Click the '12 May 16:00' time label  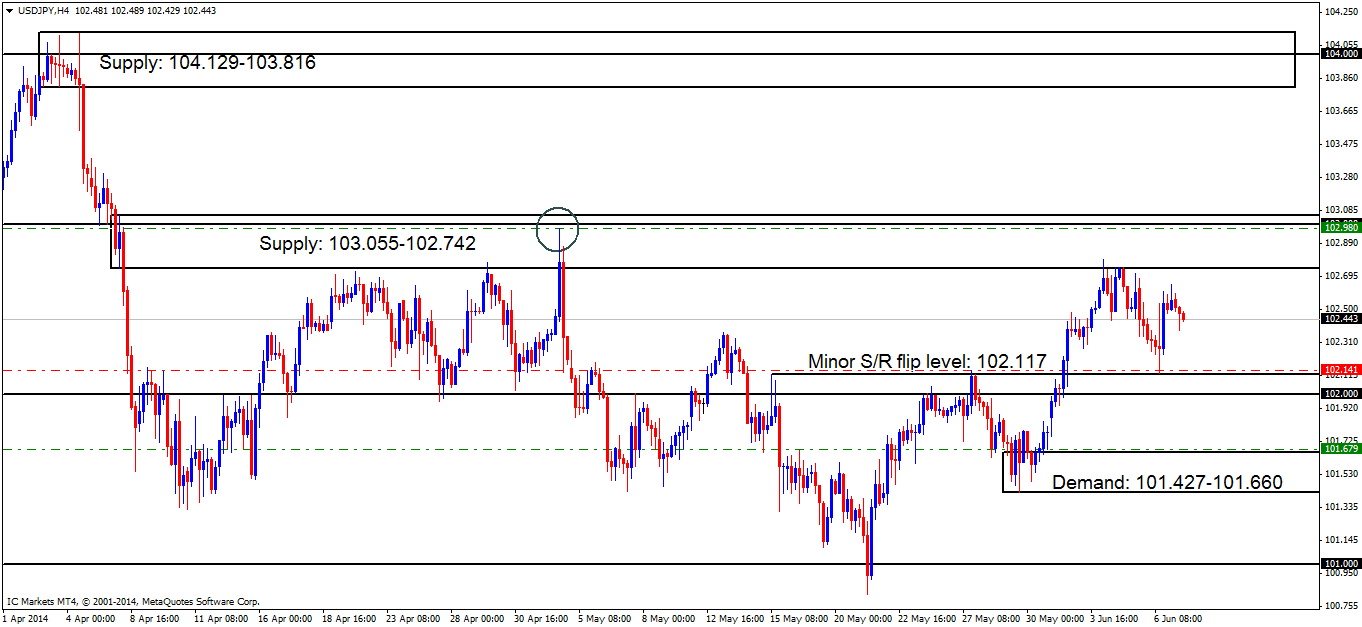pos(733,619)
